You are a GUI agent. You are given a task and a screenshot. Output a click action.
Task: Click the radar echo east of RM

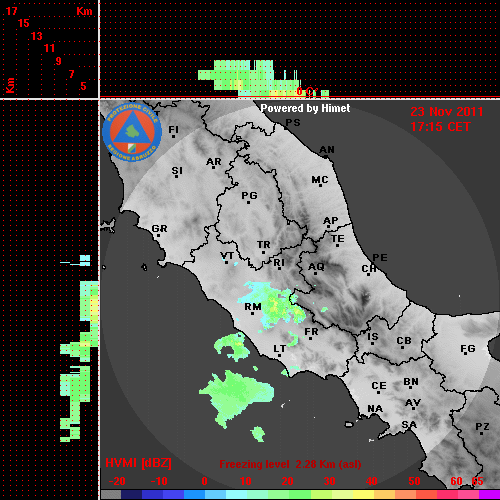click(x=273, y=305)
